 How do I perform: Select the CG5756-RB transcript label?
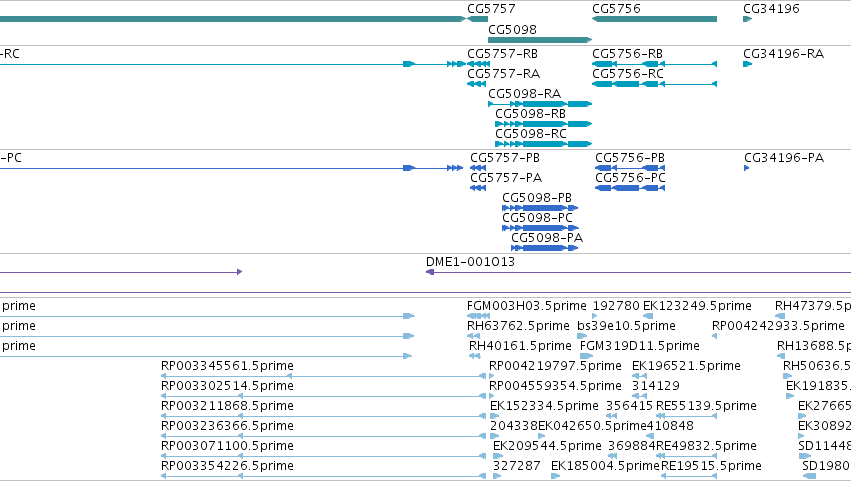click(627, 54)
